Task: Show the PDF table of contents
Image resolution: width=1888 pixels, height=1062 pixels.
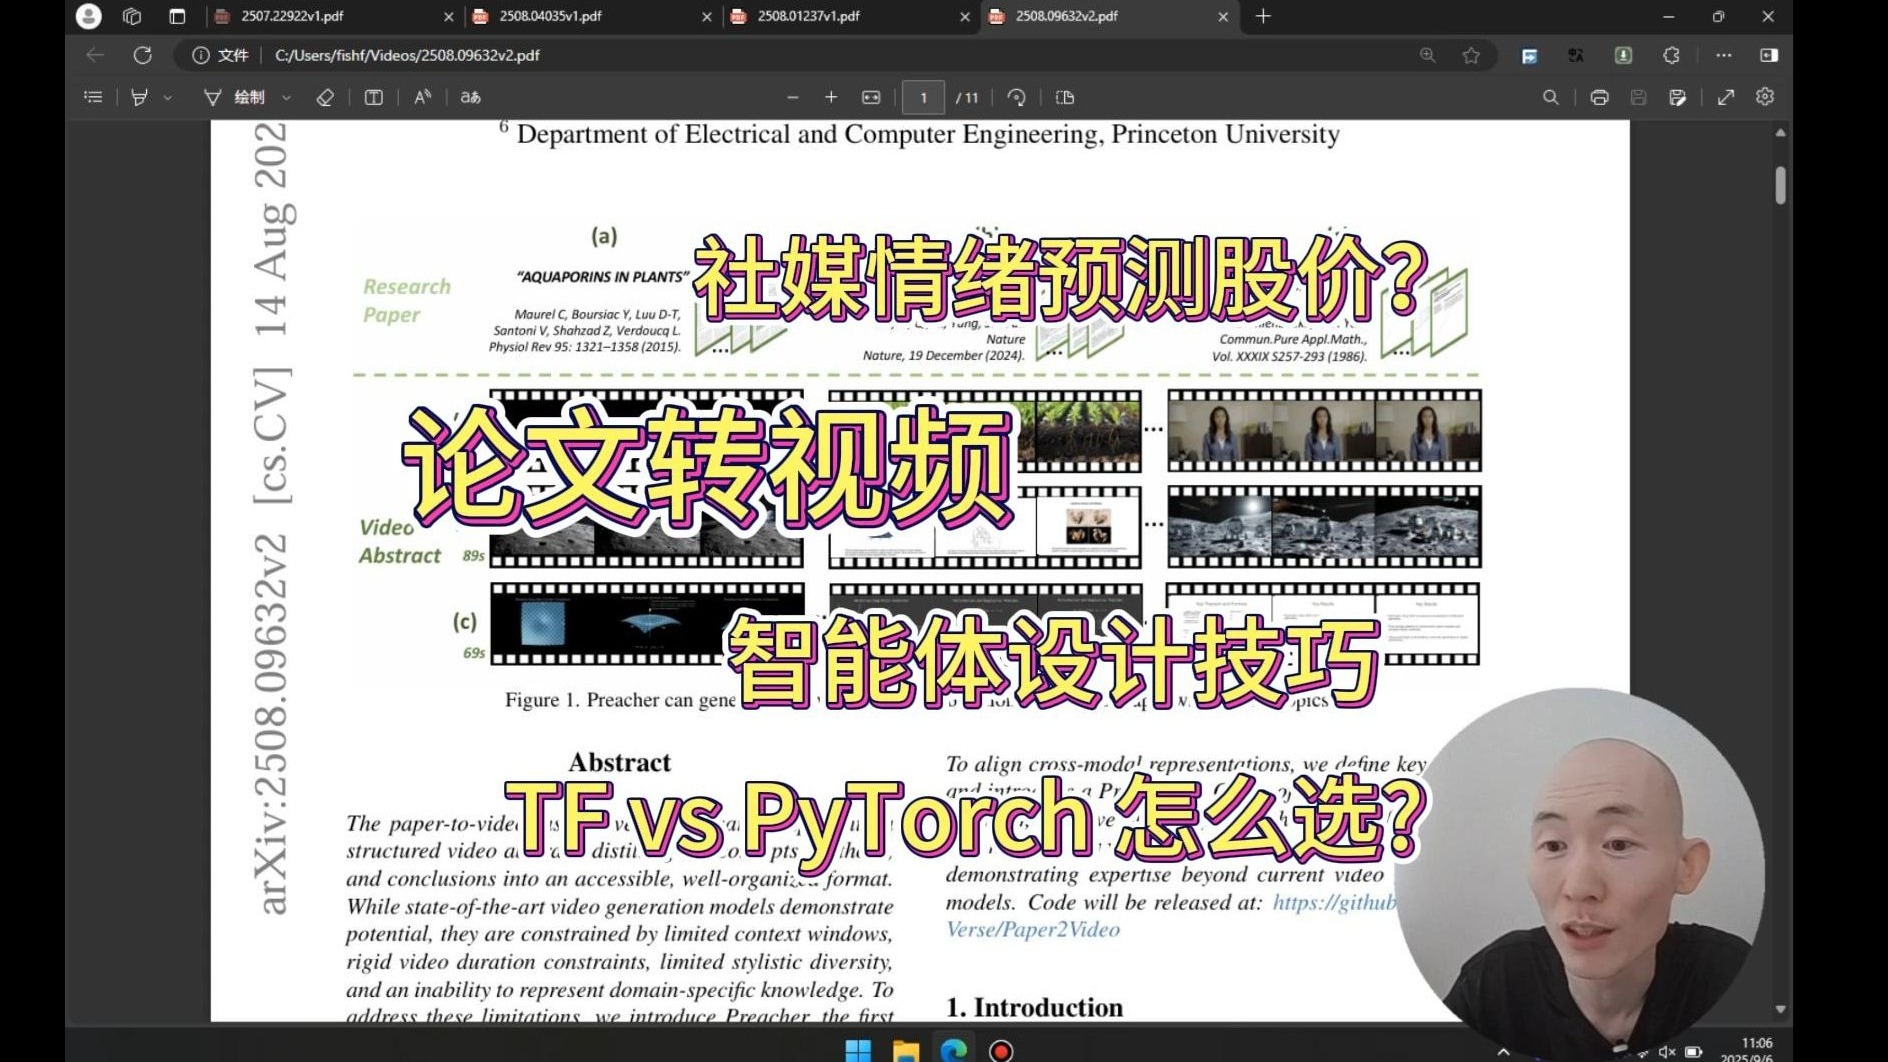Action: pos(93,97)
